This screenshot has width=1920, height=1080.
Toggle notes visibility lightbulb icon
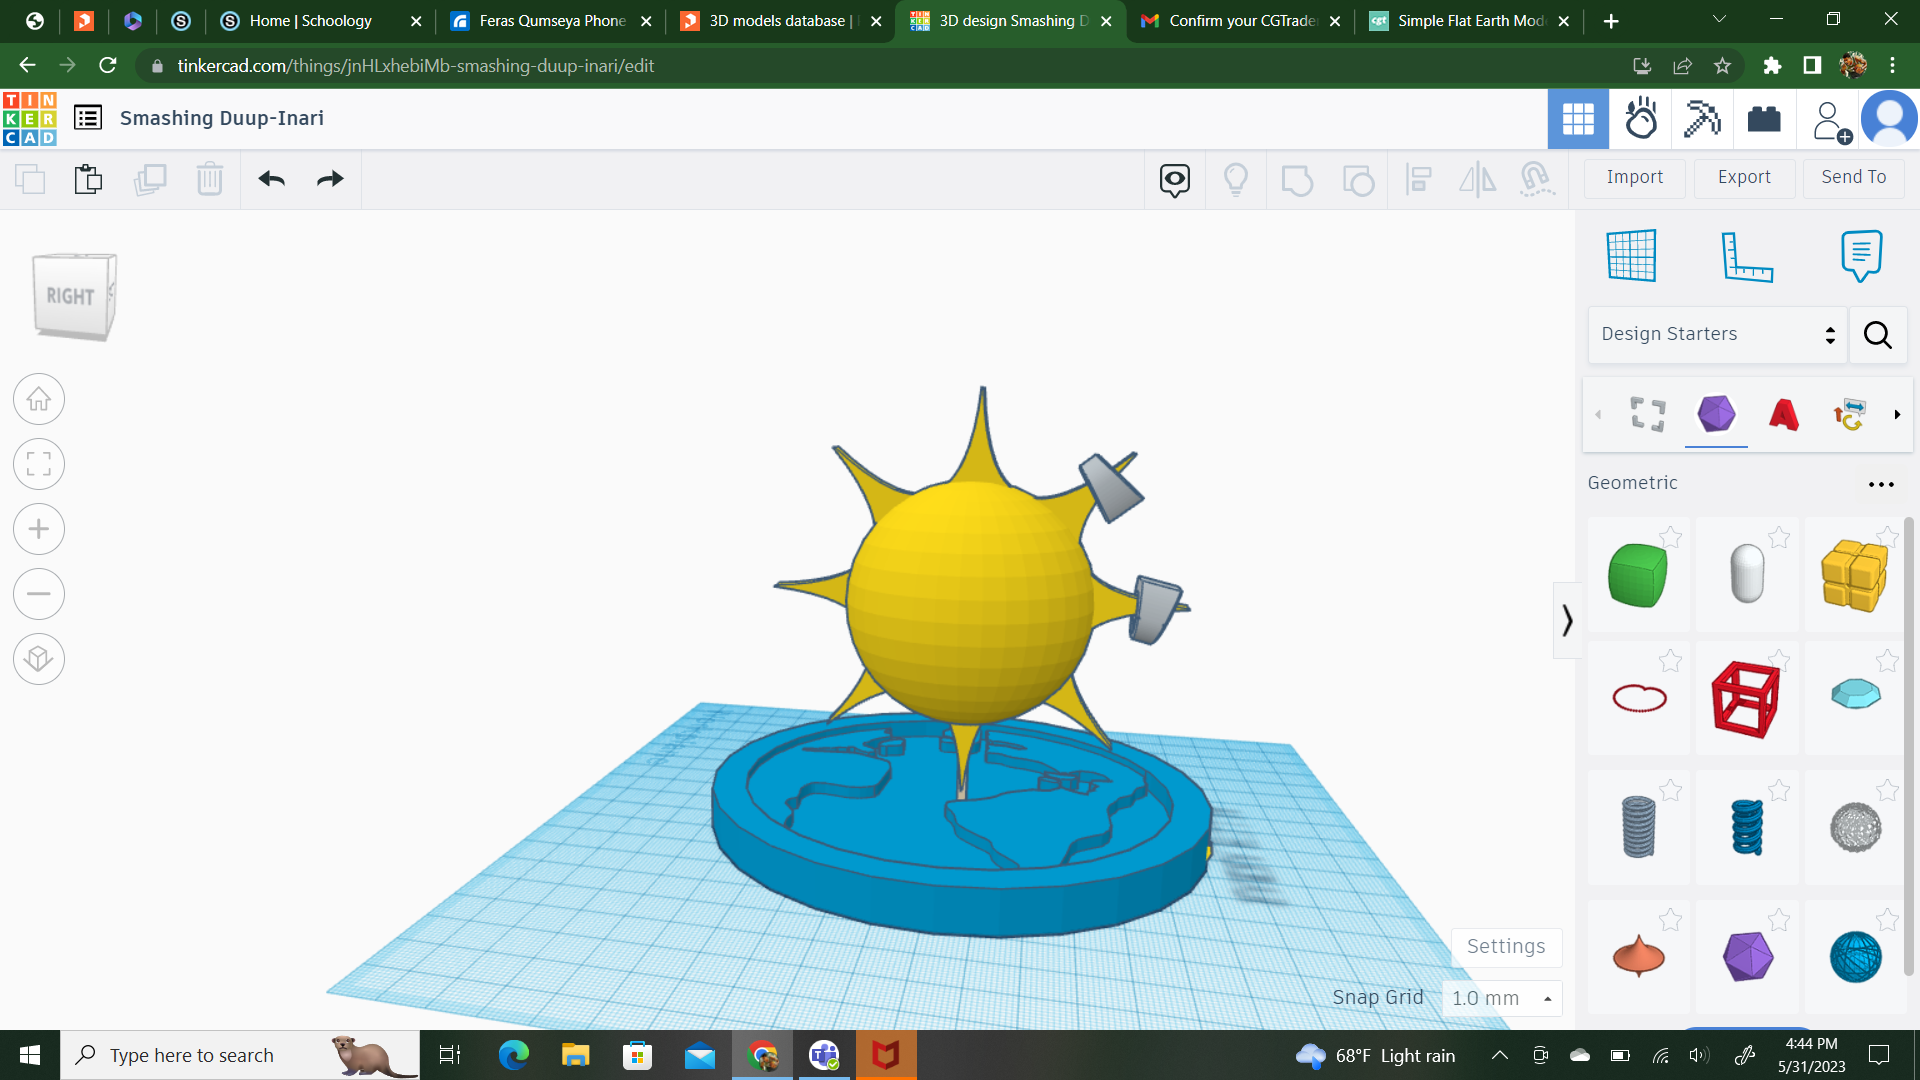(x=1236, y=180)
